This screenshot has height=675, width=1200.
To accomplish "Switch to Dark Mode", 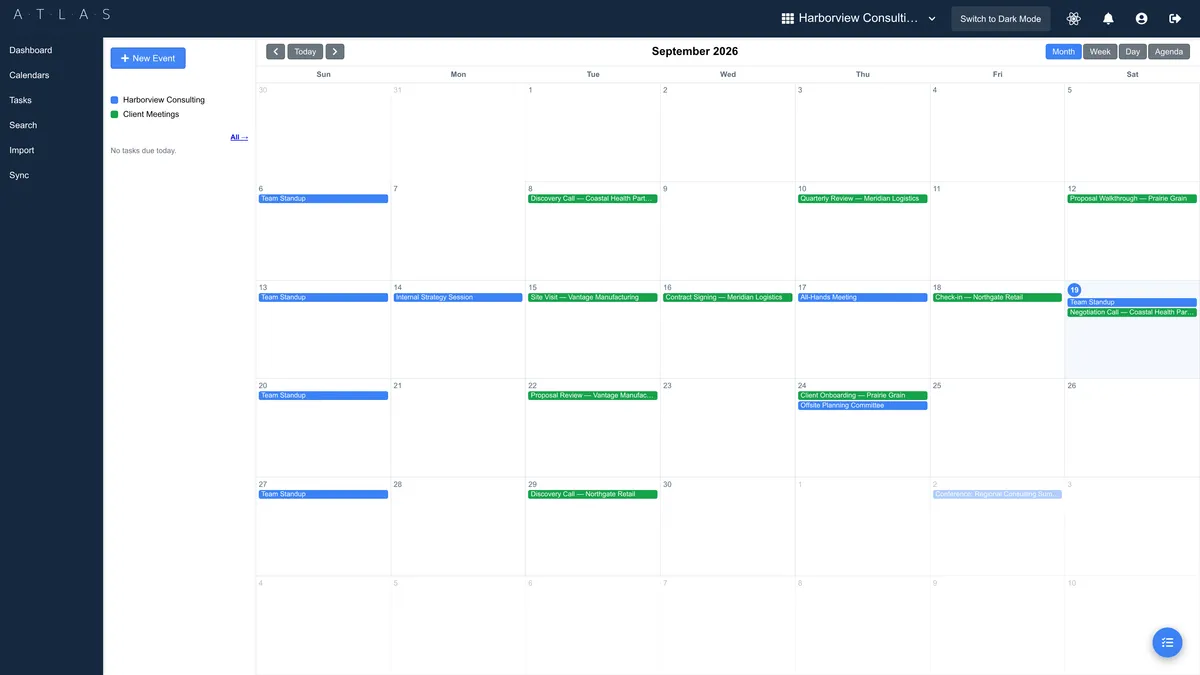I will pos(1000,19).
